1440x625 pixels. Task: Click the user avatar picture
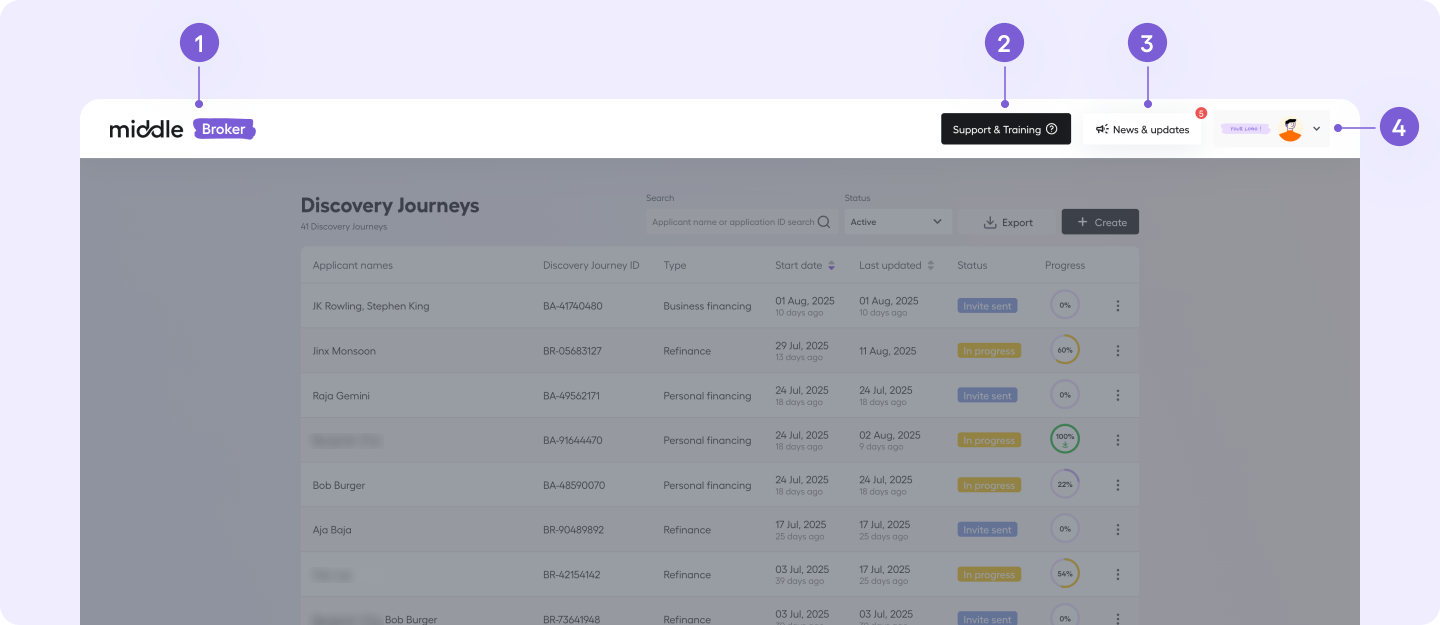tap(1290, 129)
